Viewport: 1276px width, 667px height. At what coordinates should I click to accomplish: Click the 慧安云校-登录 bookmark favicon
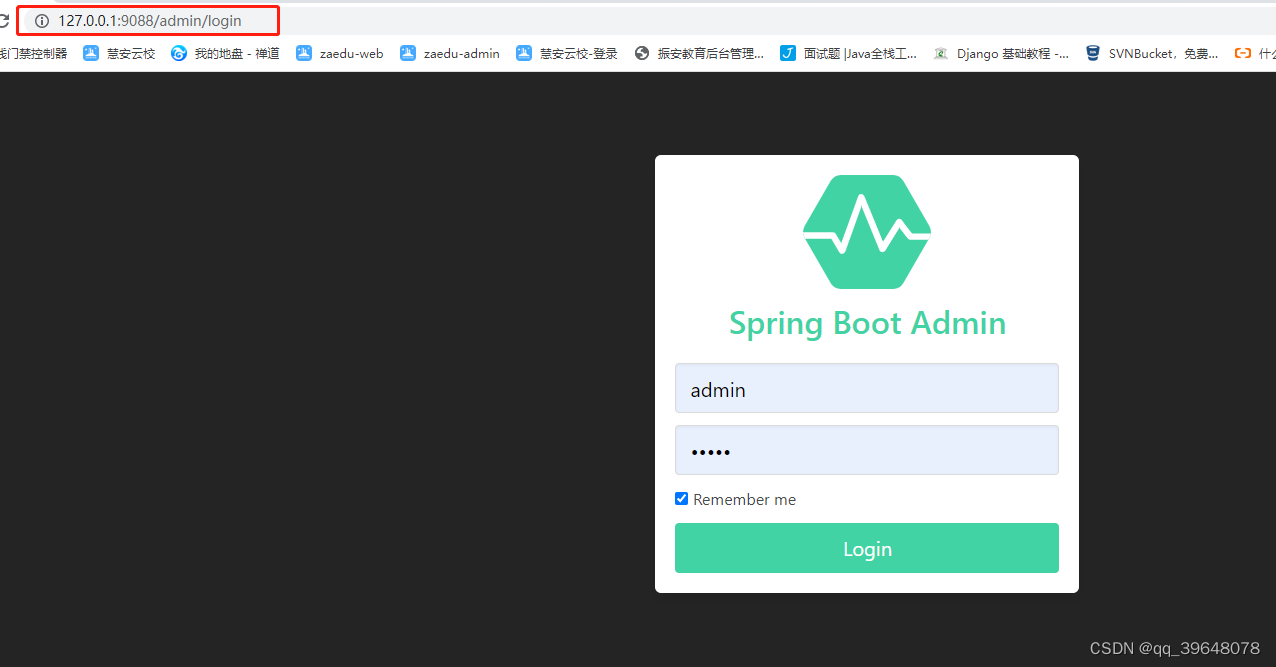click(524, 54)
